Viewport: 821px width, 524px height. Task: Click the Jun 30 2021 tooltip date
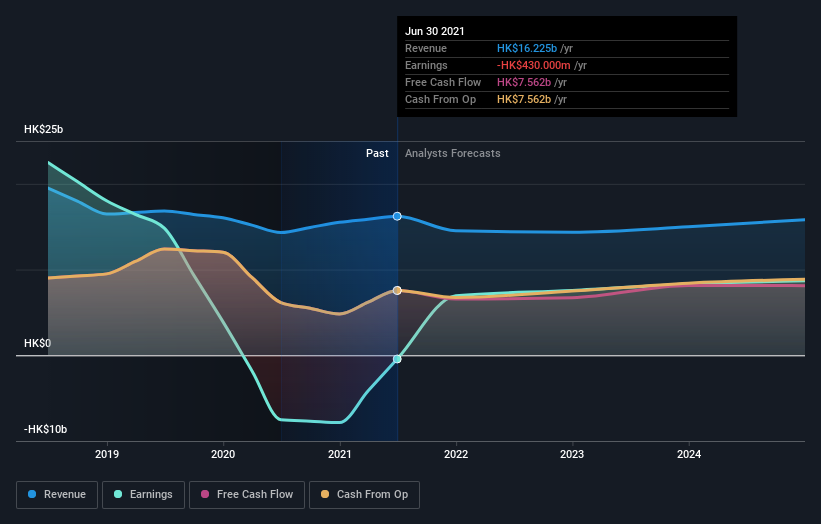435,31
